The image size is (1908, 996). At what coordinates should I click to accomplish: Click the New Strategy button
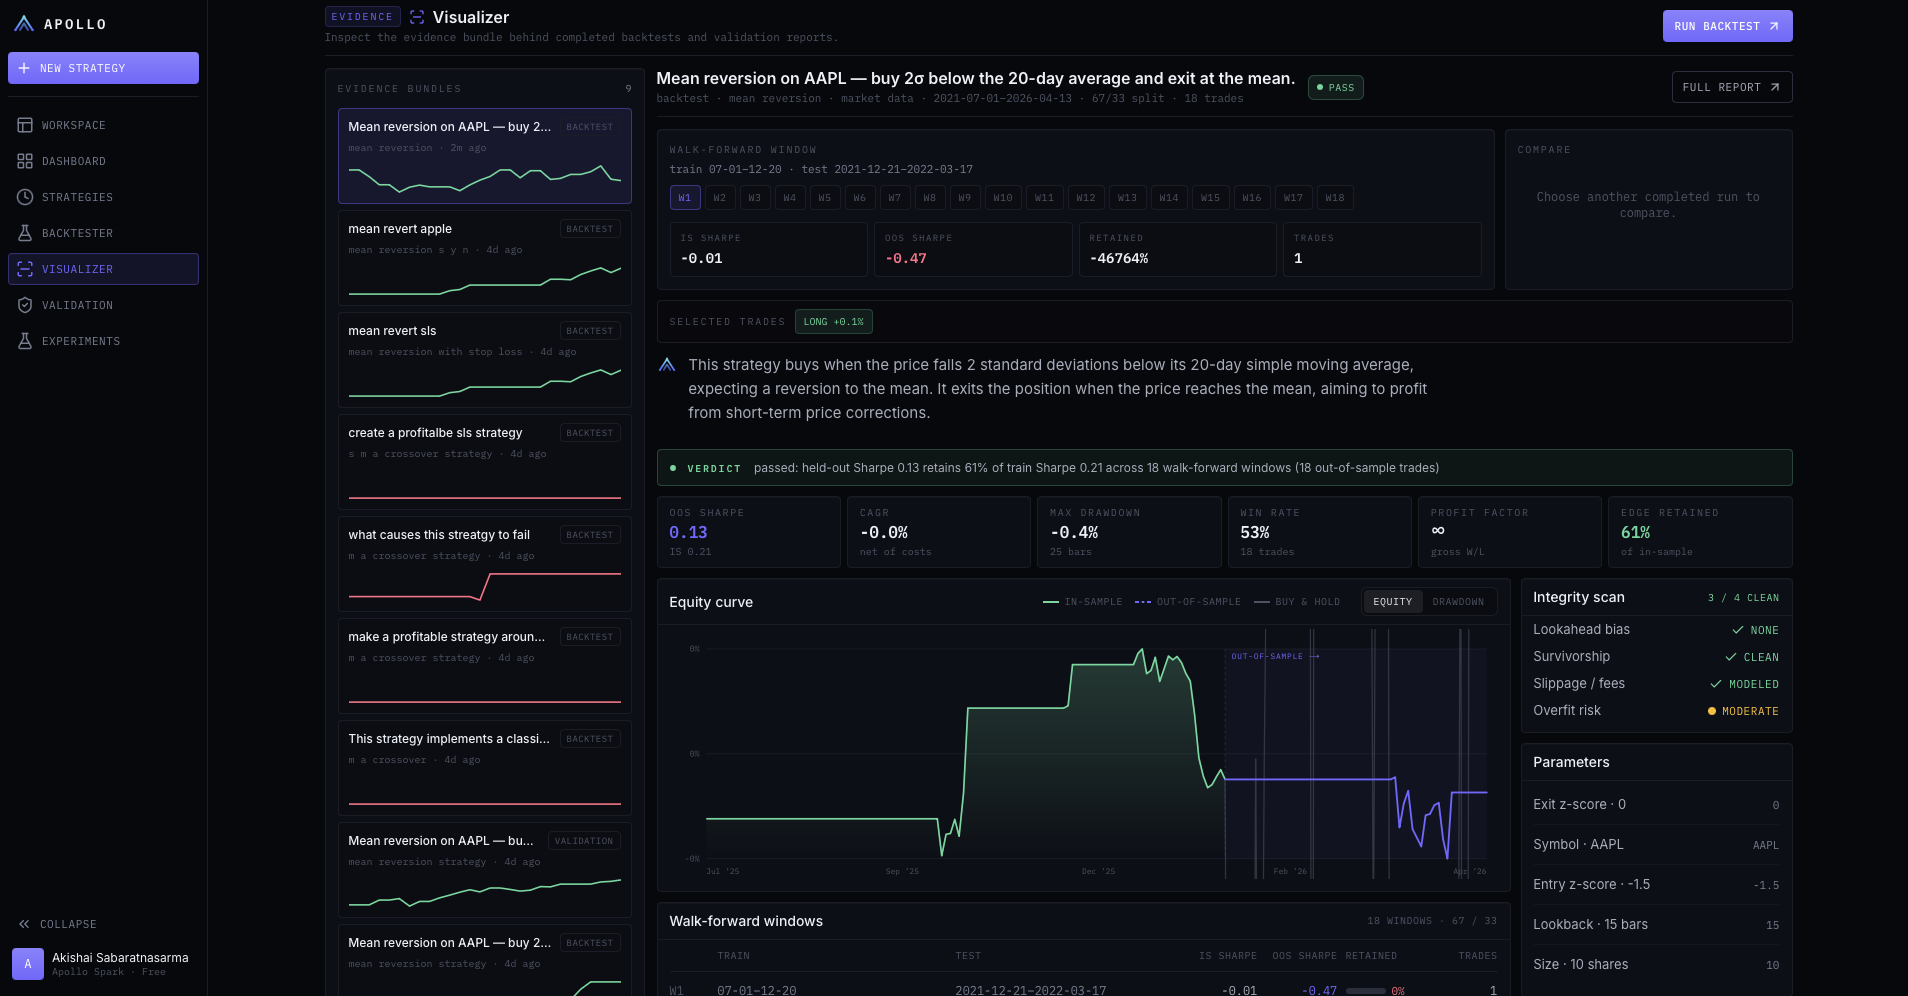[103, 68]
